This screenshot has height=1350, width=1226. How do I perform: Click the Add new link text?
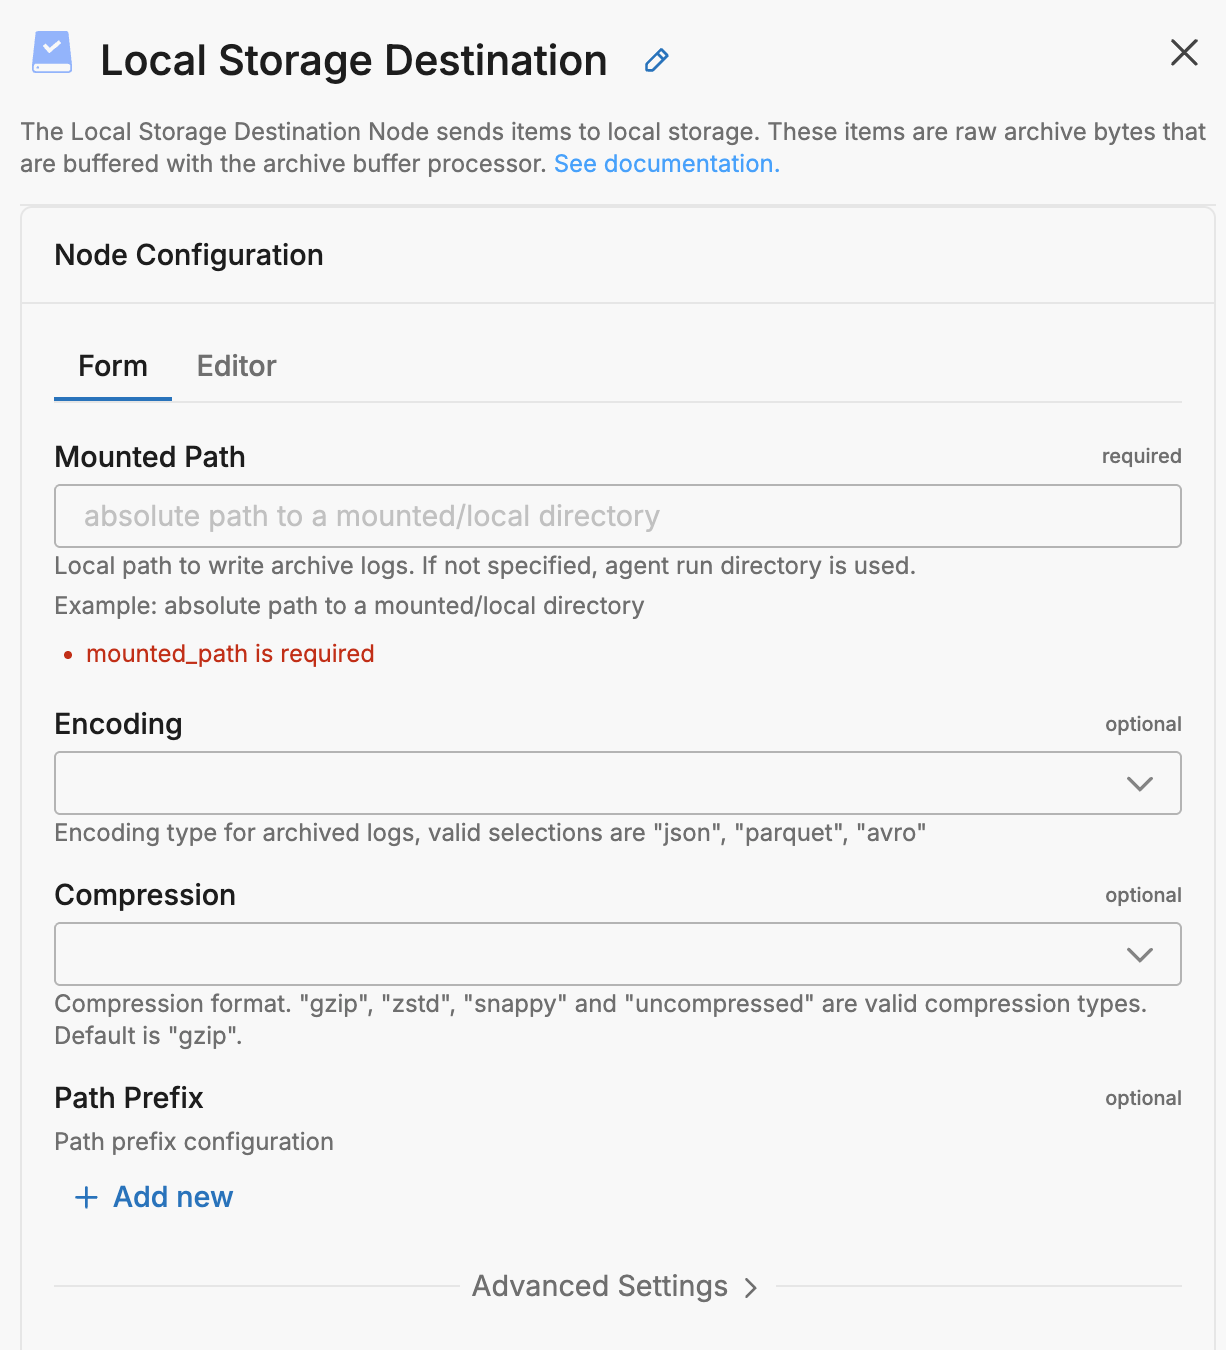pyautogui.click(x=173, y=1197)
